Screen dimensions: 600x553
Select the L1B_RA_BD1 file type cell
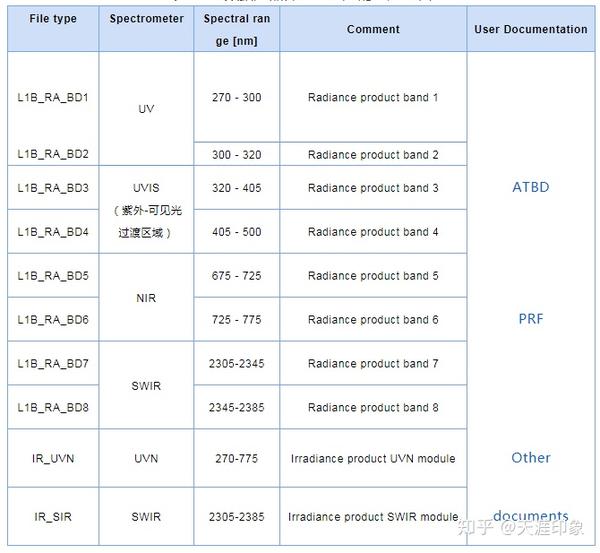53,98
